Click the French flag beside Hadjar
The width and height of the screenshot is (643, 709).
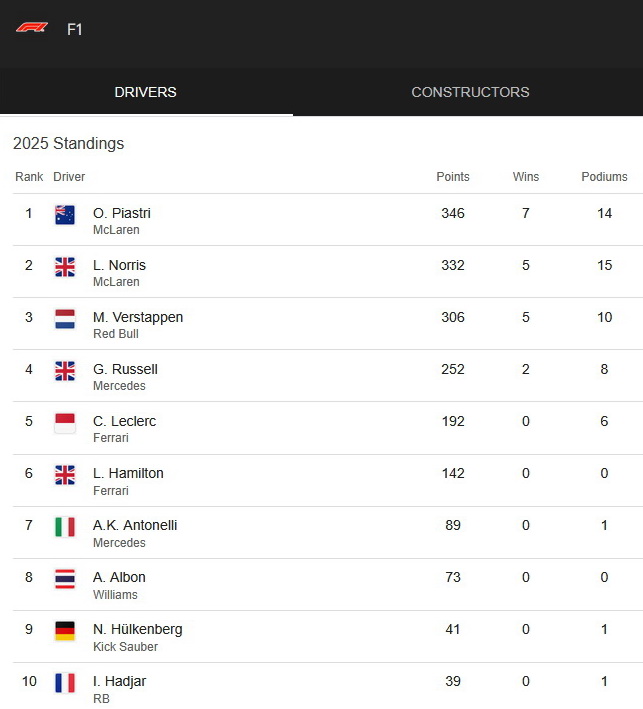[65, 682]
